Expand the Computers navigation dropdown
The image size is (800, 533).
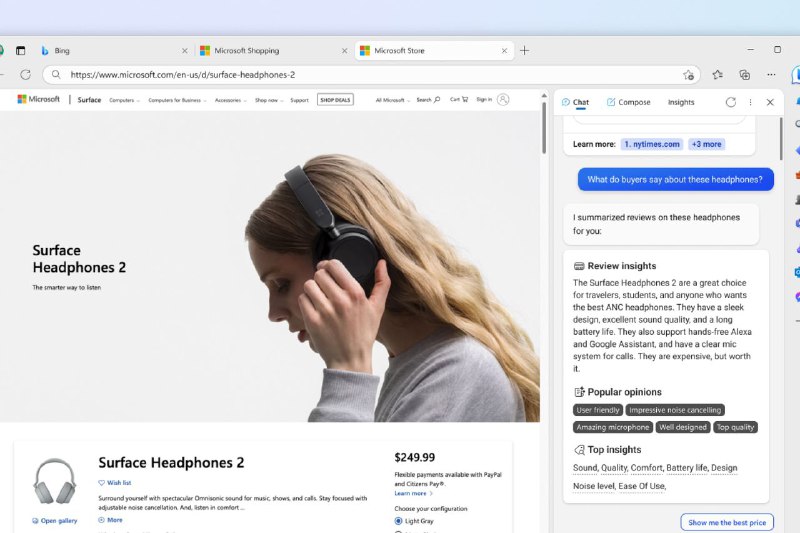click(125, 100)
